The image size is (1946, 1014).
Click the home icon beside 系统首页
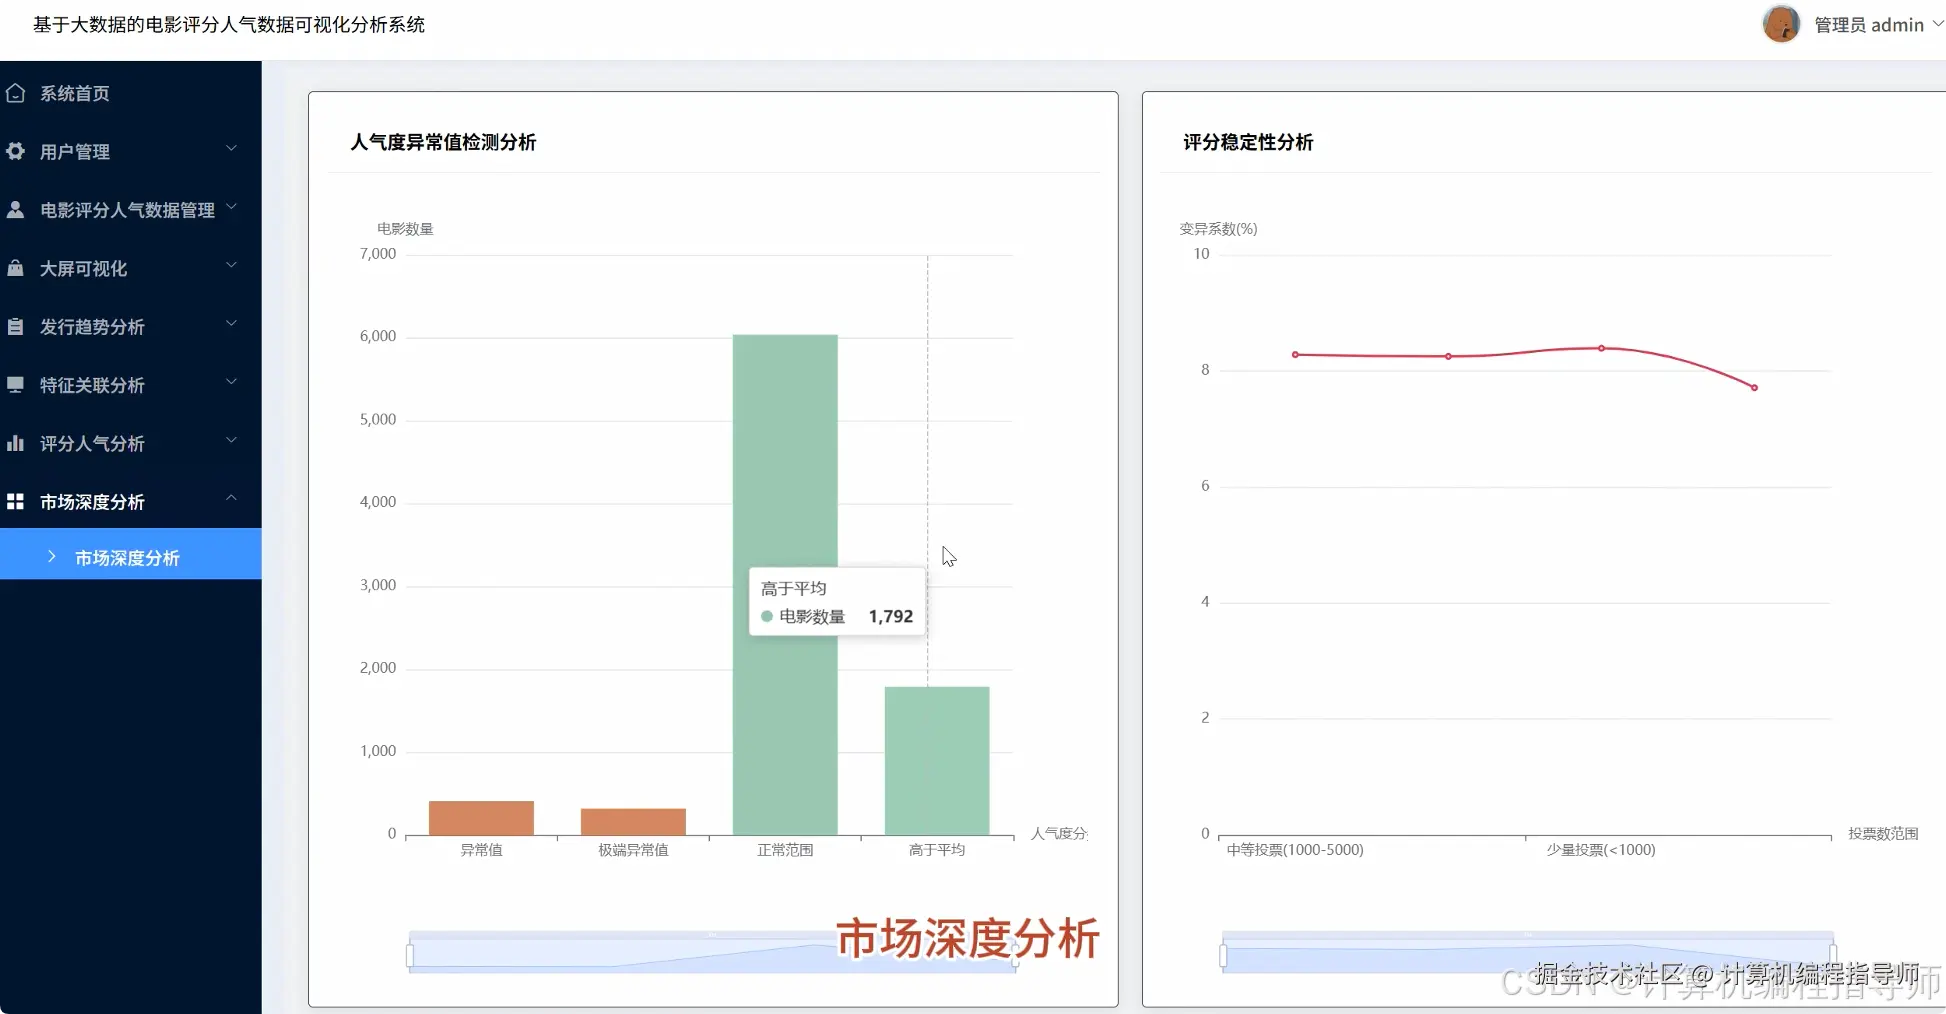pyautogui.click(x=15, y=92)
